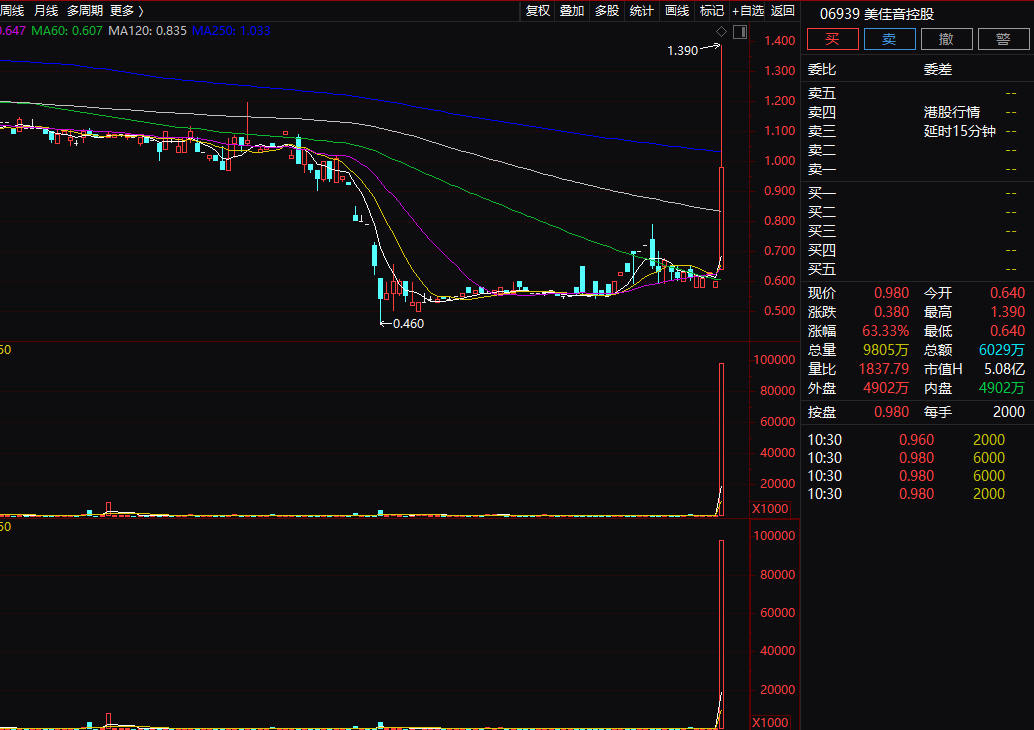
Task: Toggle the side panel layout icon
Action: click(x=739, y=32)
